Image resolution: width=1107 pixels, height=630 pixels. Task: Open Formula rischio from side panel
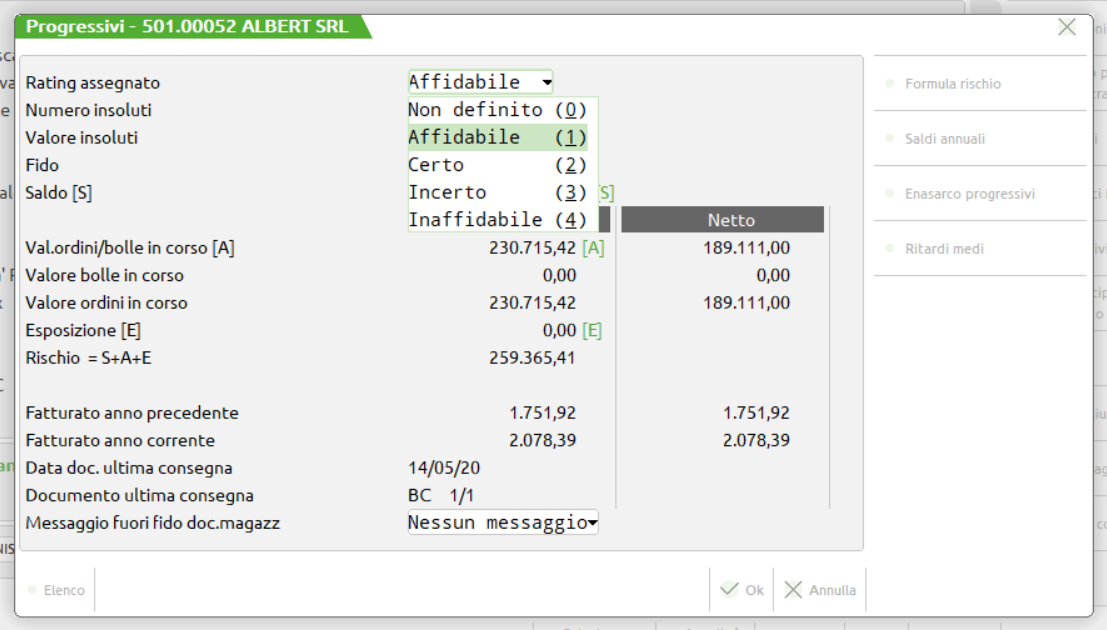point(952,84)
